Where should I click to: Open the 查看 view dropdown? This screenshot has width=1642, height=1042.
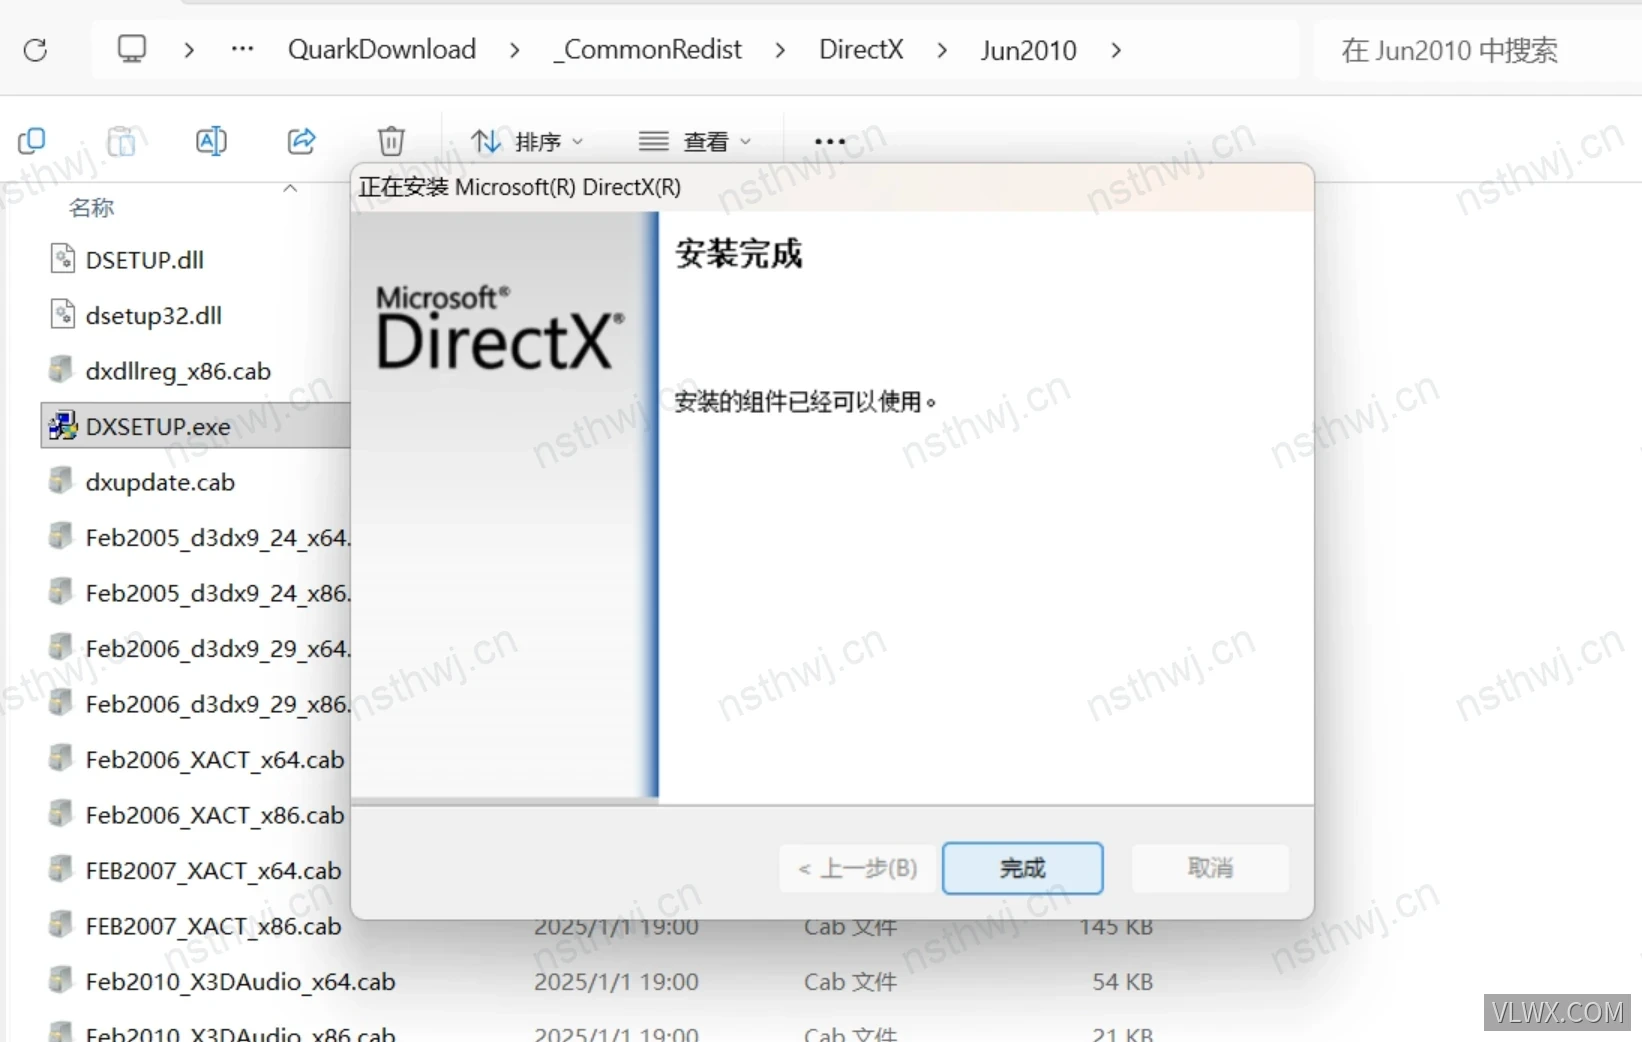pyautogui.click(x=695, y=142)
